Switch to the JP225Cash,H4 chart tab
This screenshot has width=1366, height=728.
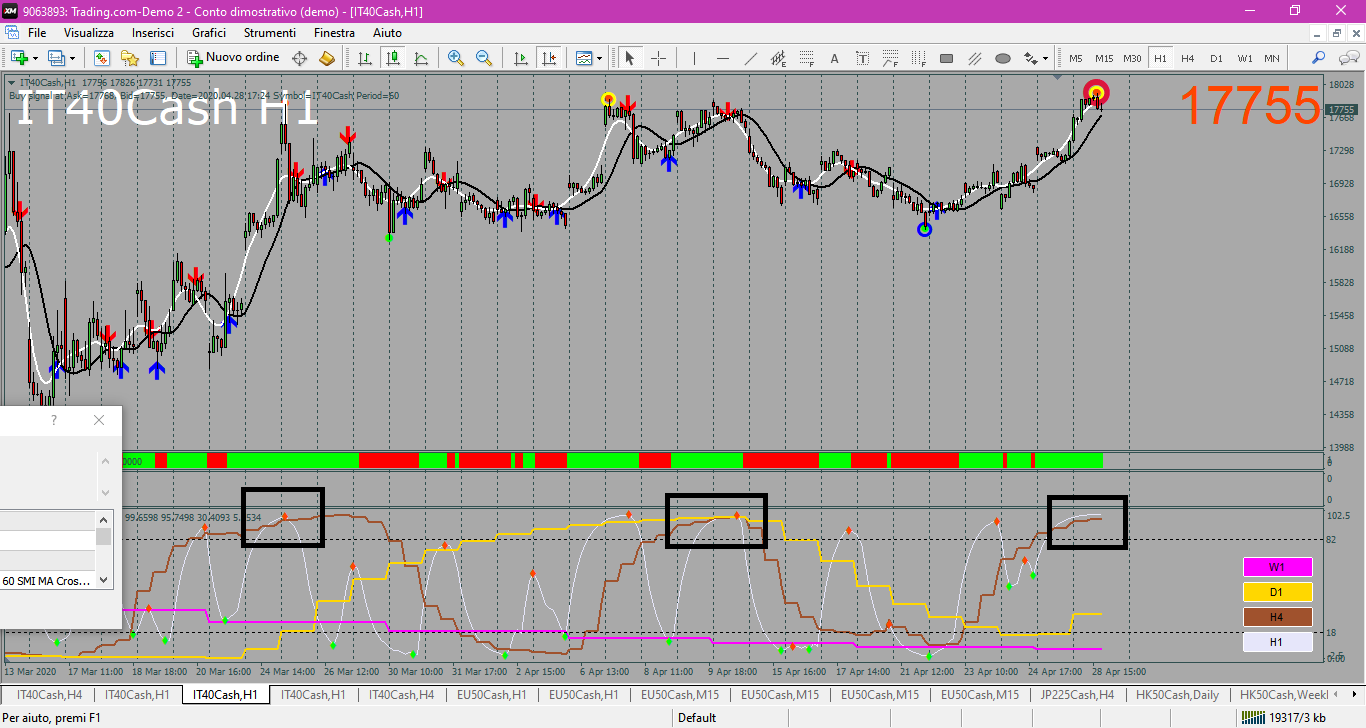coord(1077,694)
